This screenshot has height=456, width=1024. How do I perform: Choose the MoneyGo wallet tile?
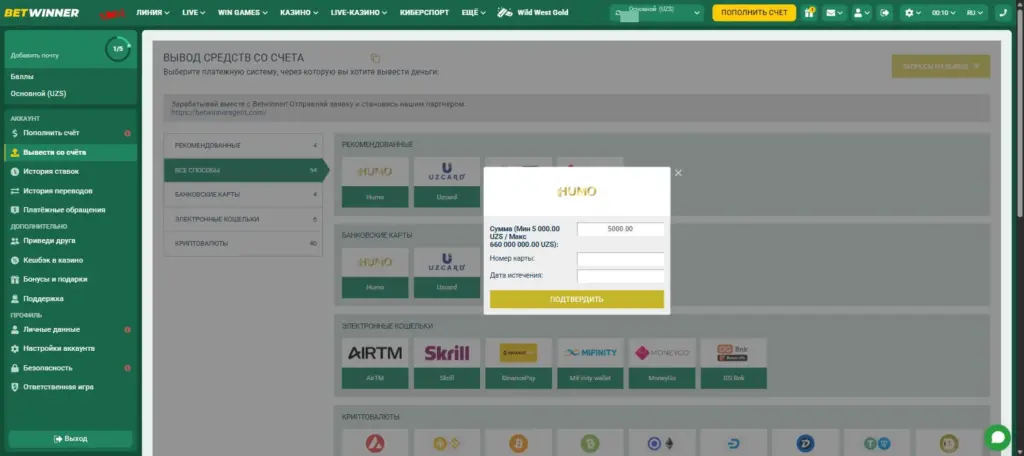pyautogui.click(x=662, y=363)
